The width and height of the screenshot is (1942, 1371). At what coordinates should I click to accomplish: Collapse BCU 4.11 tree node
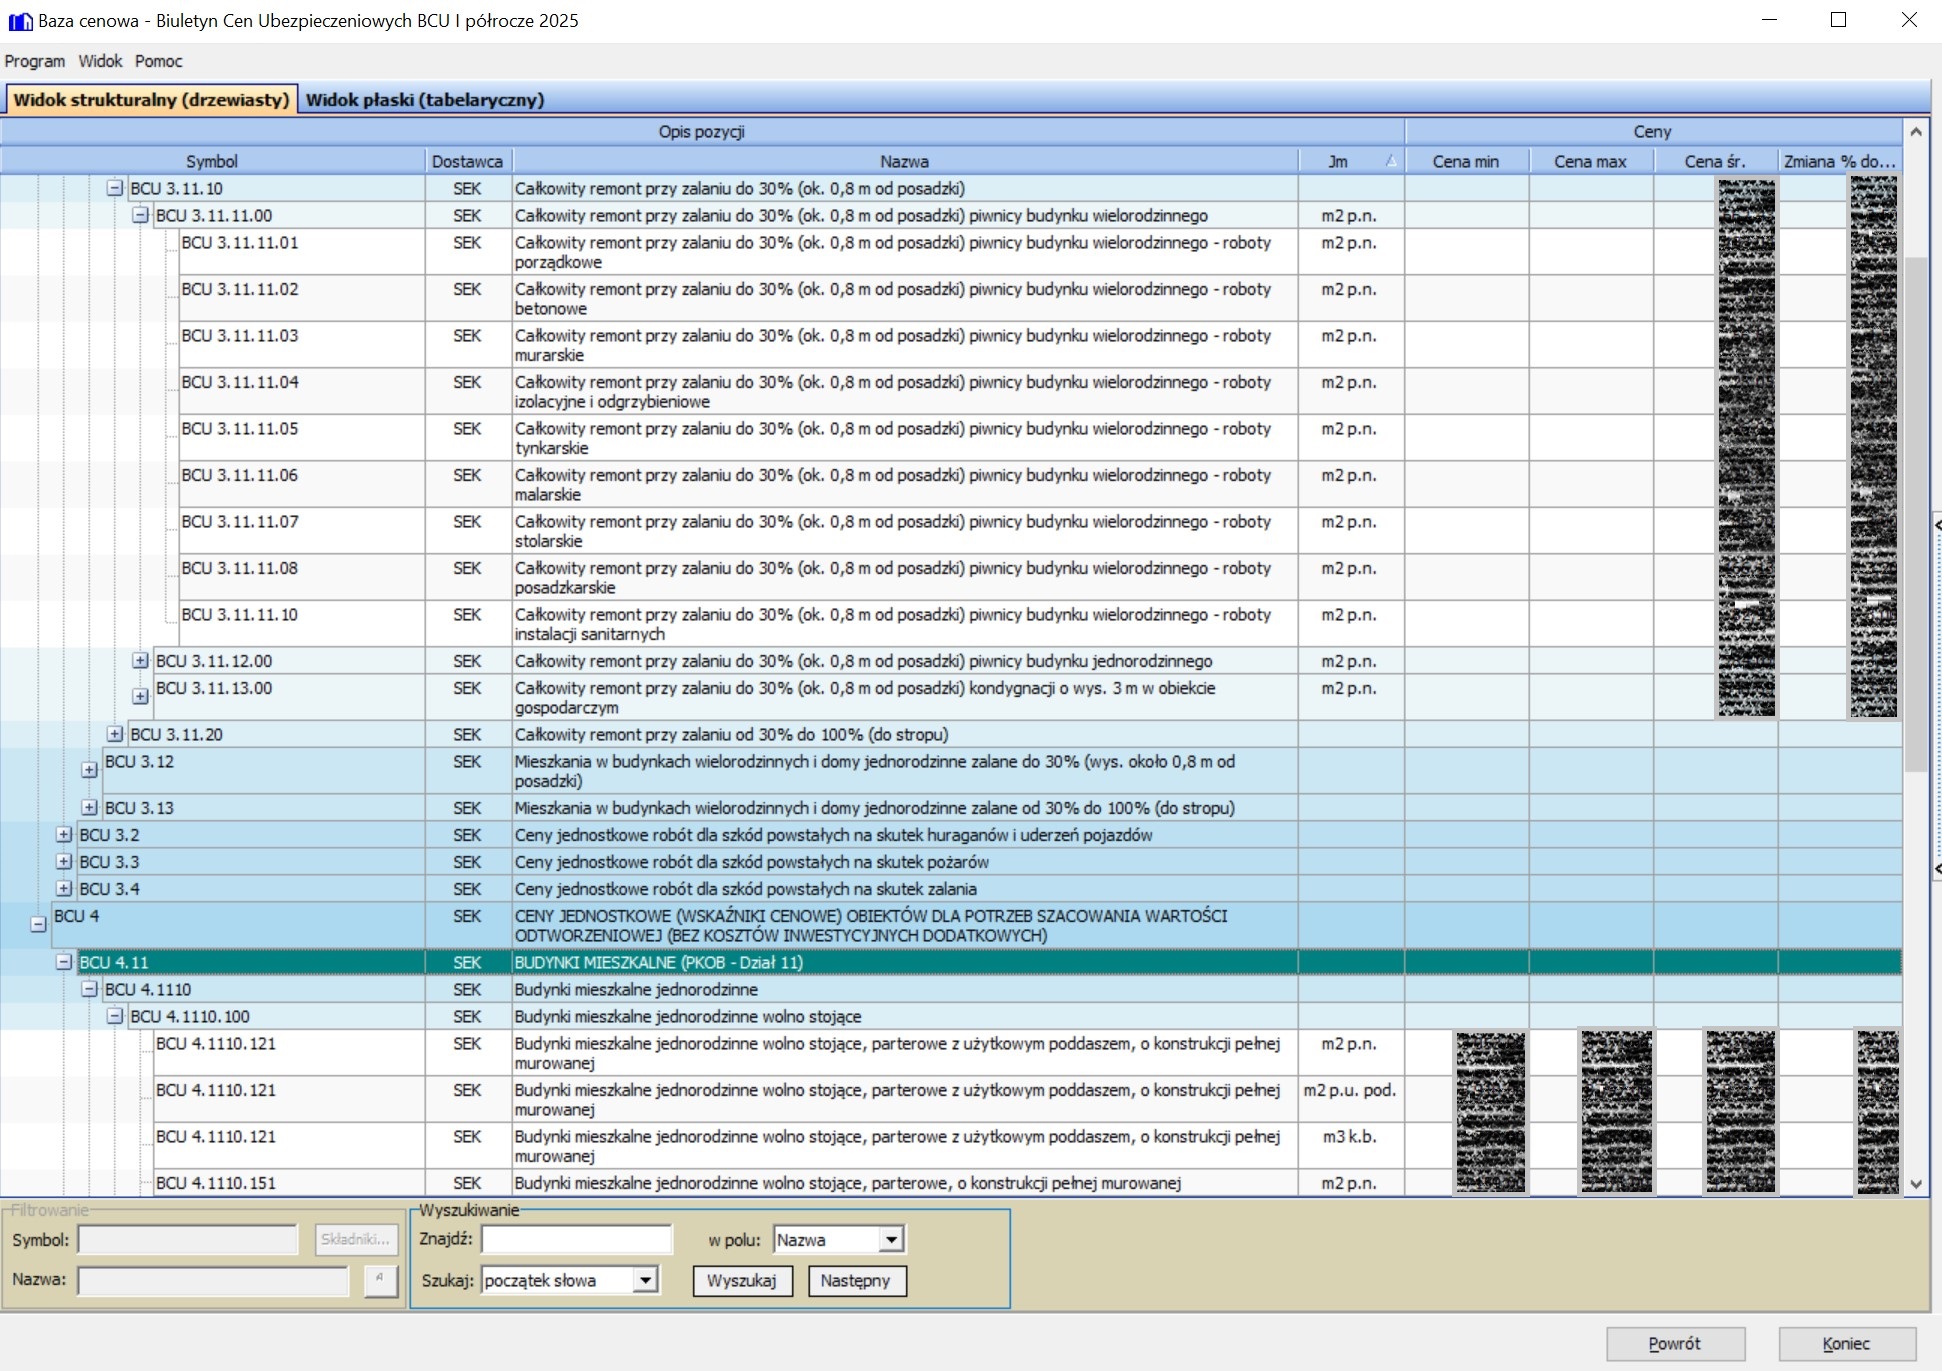[x=64, y=962]
